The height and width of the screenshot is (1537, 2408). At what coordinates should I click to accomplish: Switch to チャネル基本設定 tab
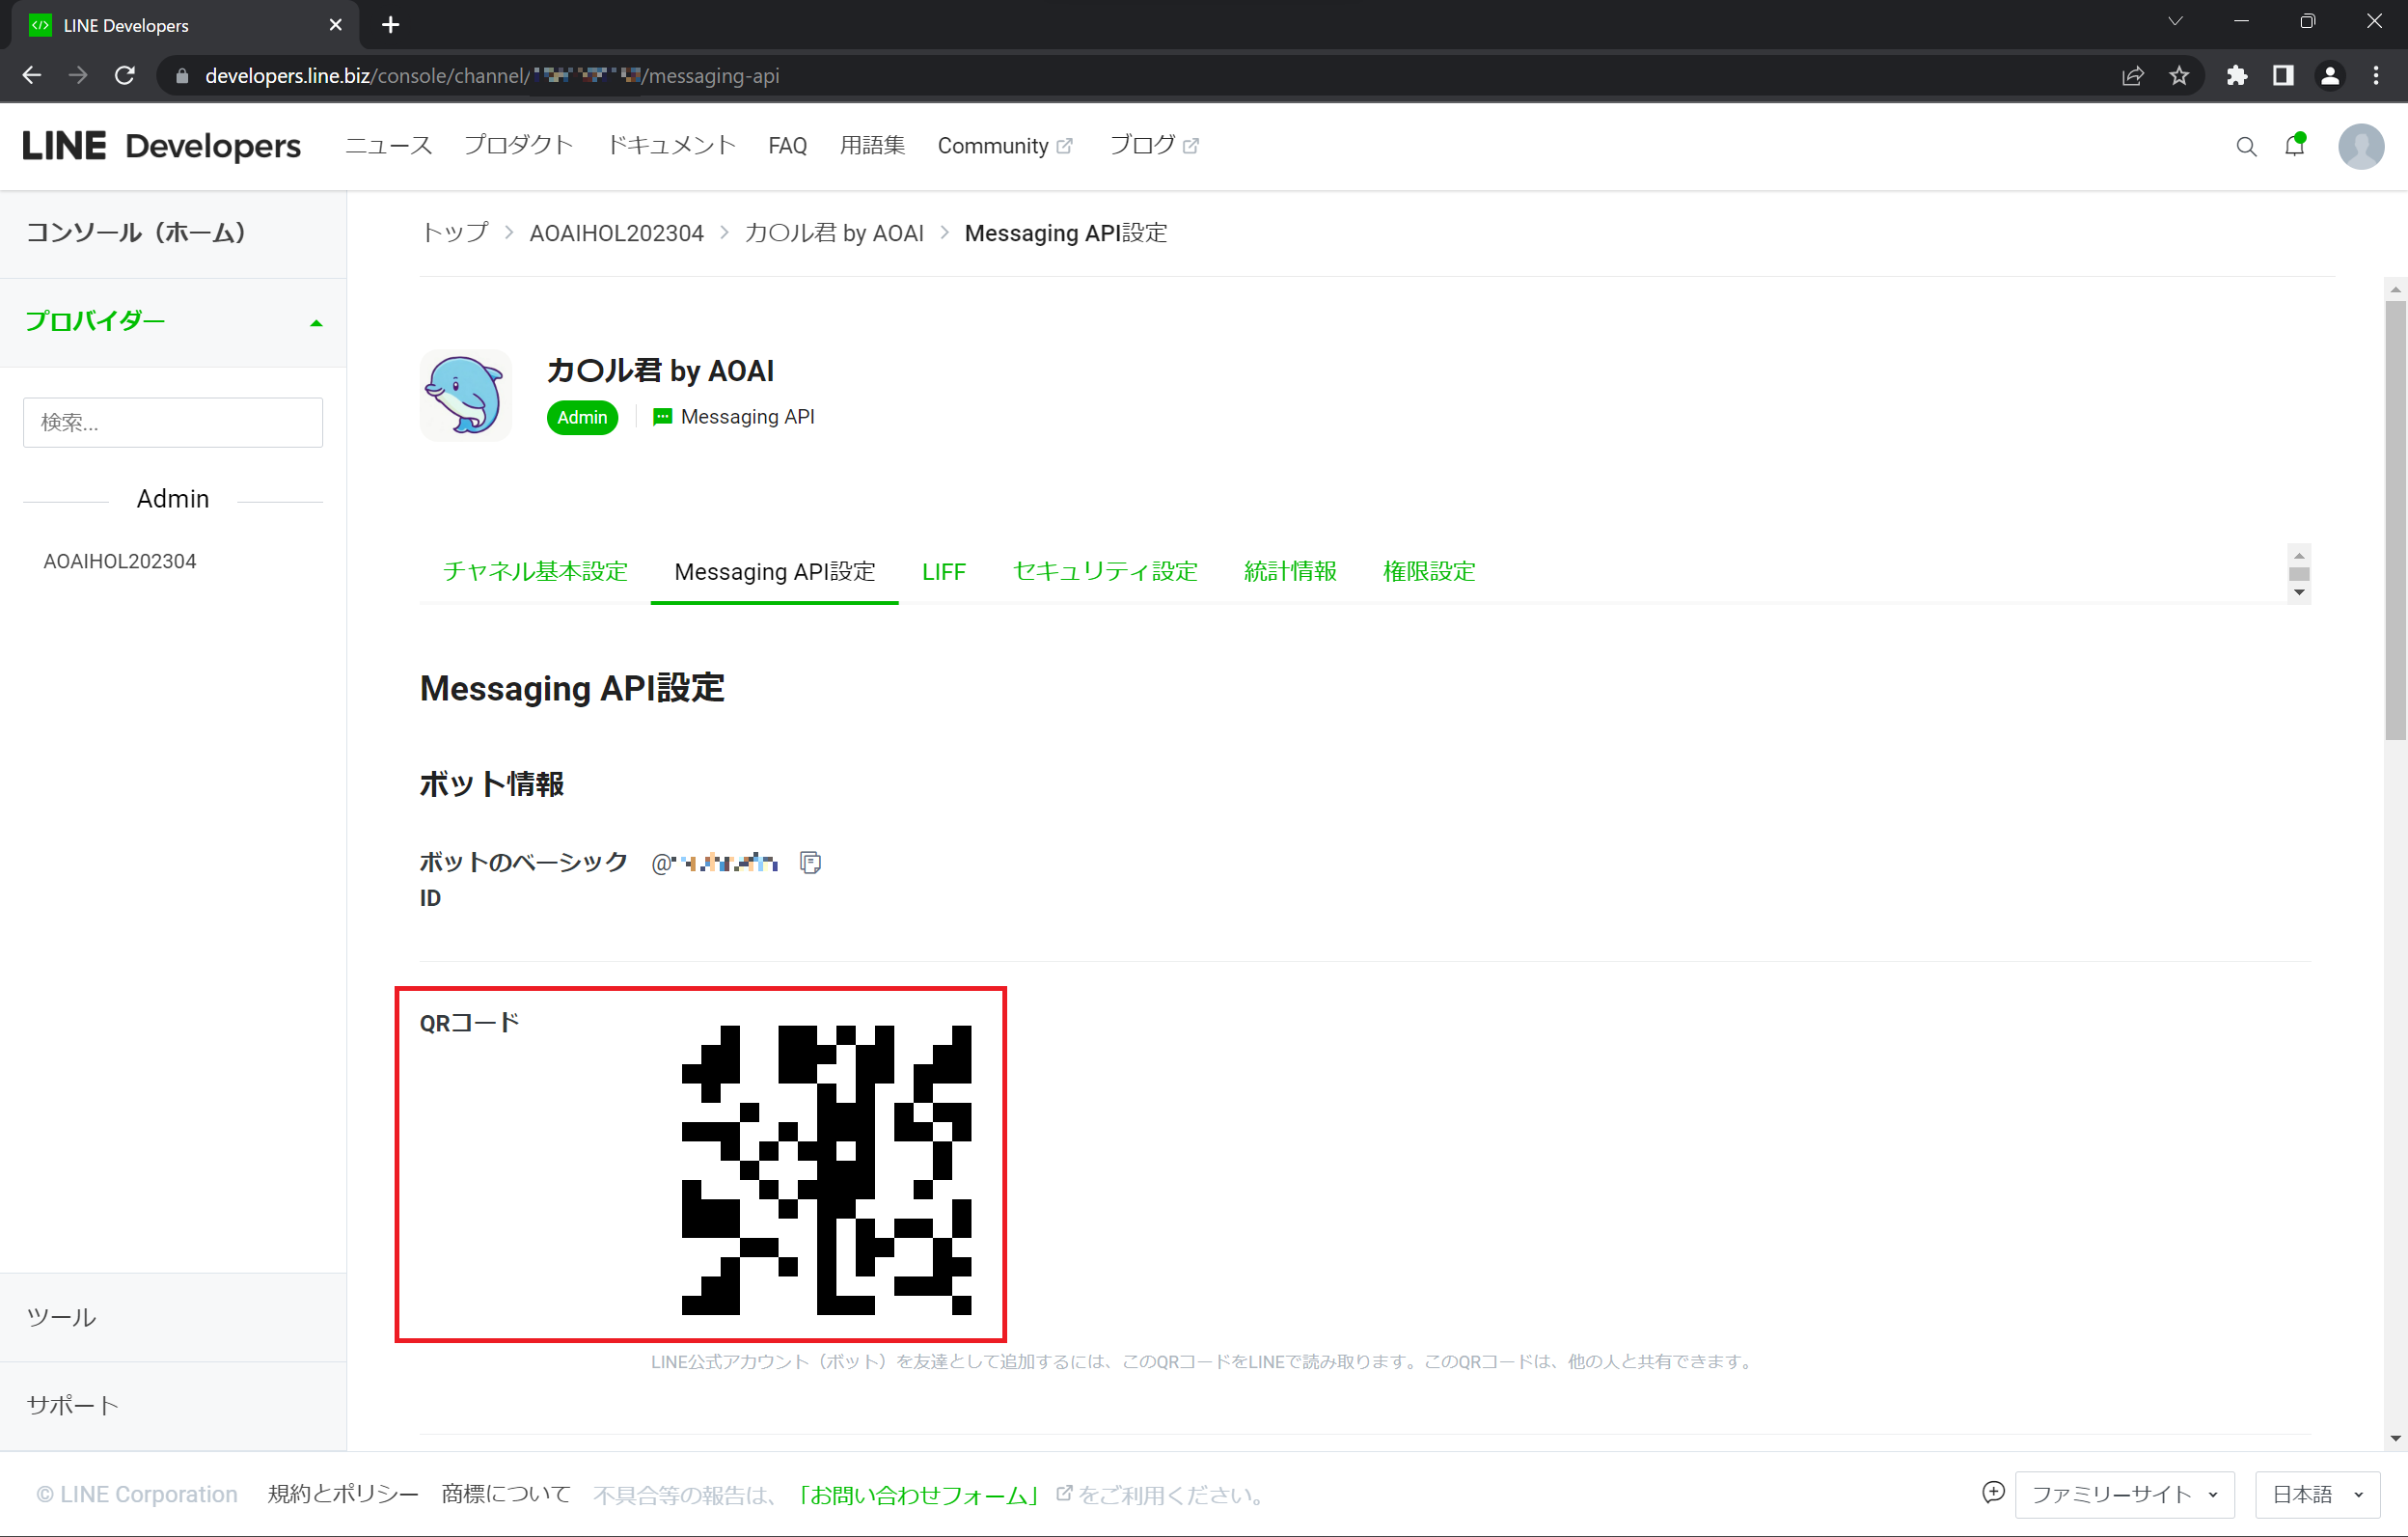tap(535, 571)
